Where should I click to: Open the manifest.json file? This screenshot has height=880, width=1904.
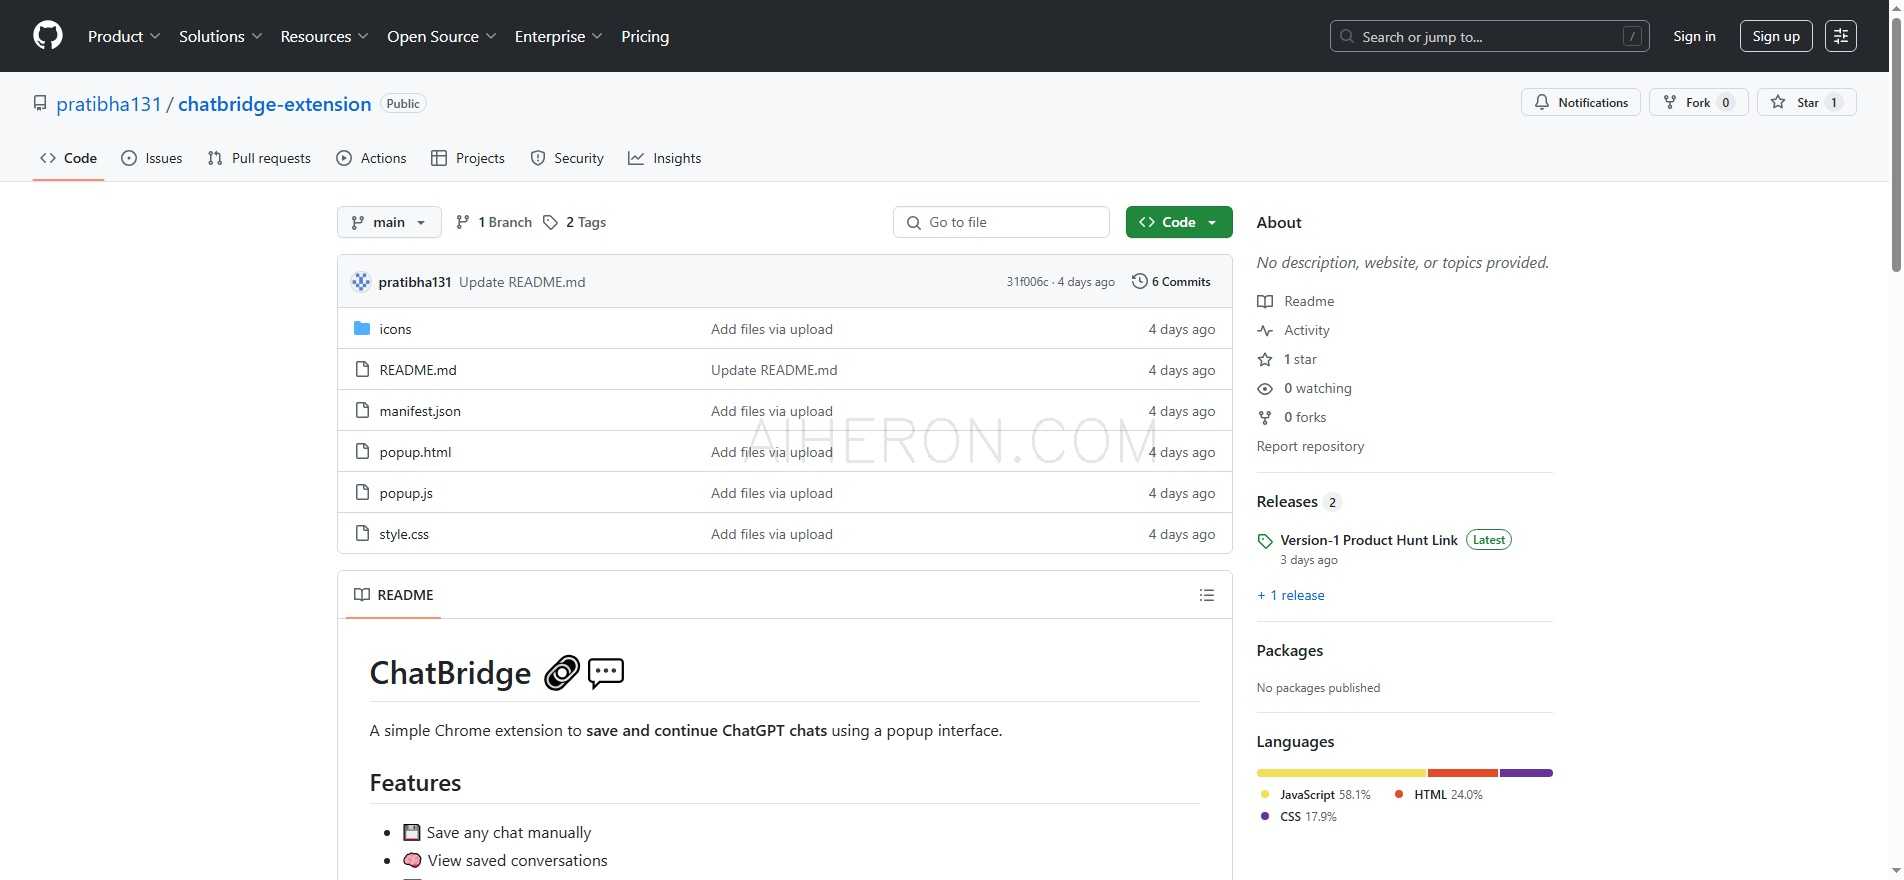[420, 411]
